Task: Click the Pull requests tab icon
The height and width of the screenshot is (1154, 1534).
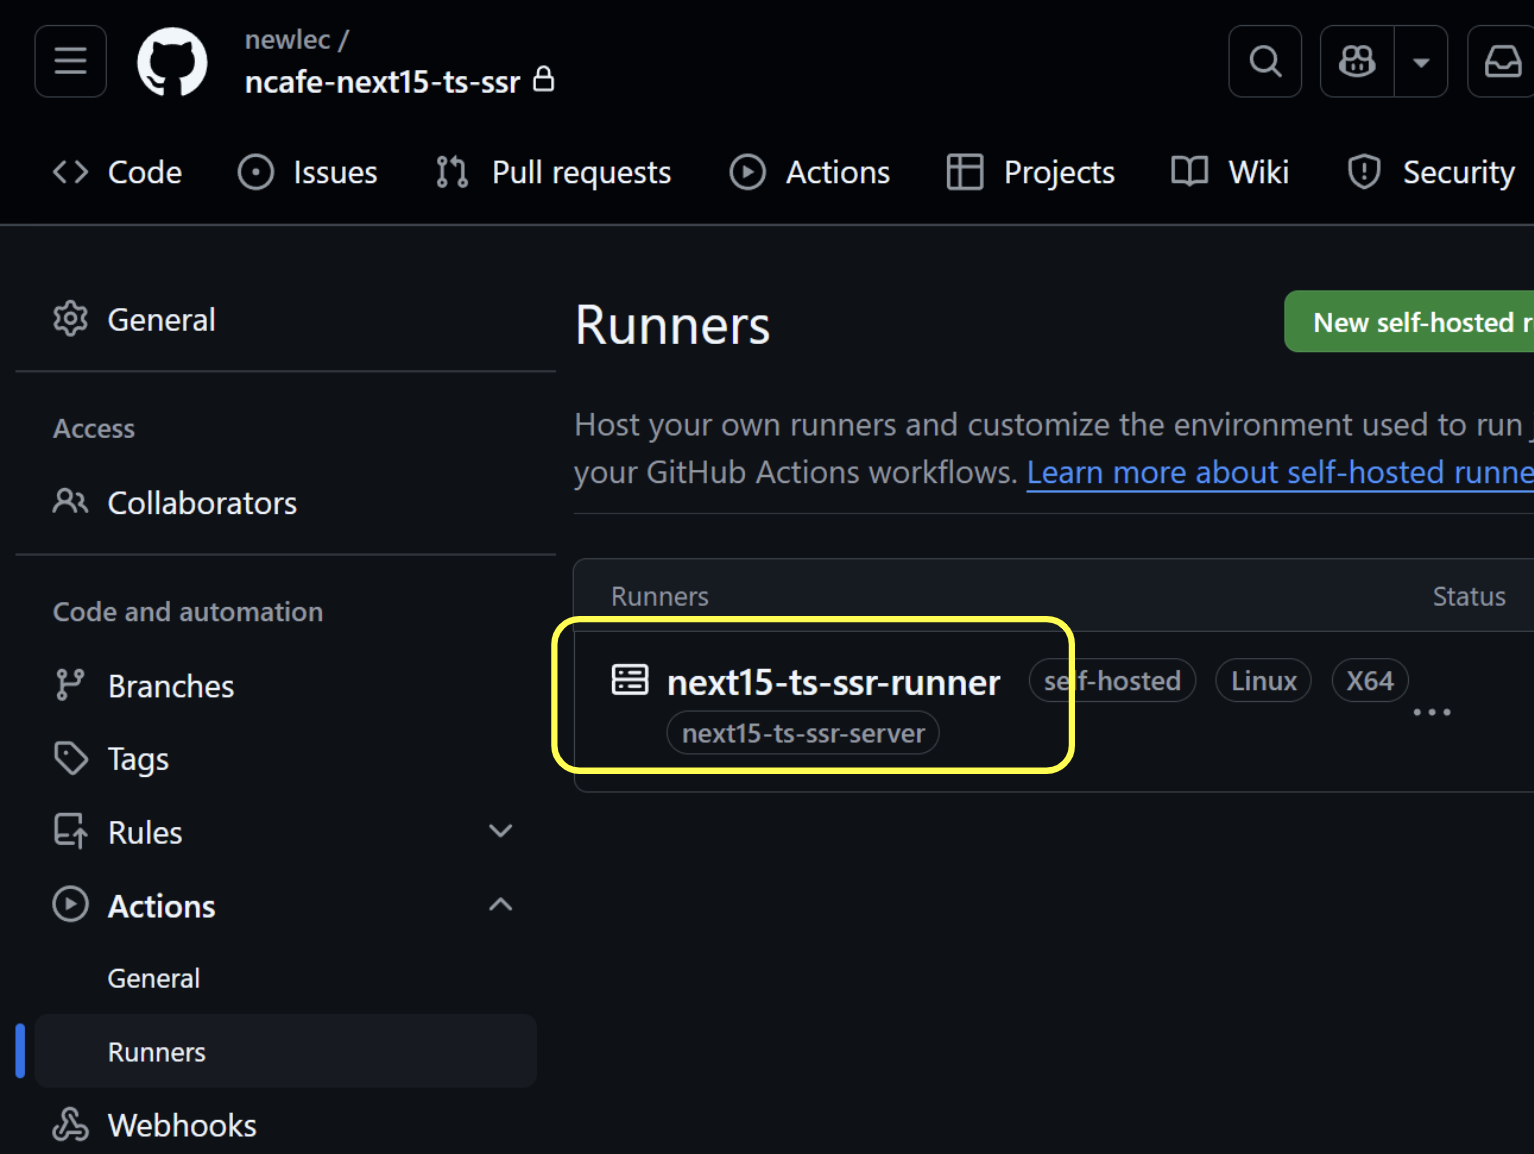Action: point(452,172)
